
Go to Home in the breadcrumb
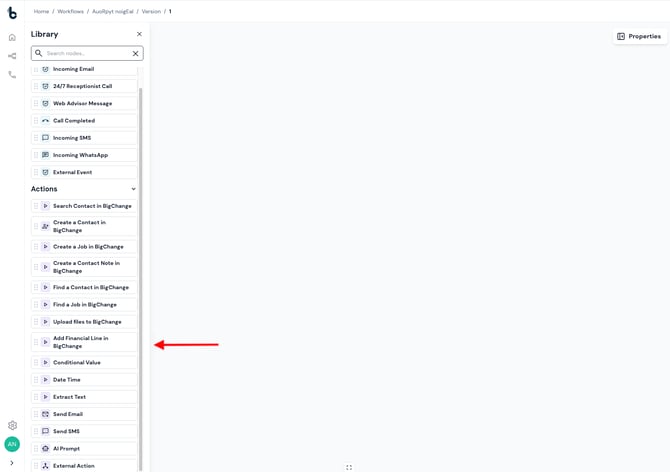coord(41,12)
